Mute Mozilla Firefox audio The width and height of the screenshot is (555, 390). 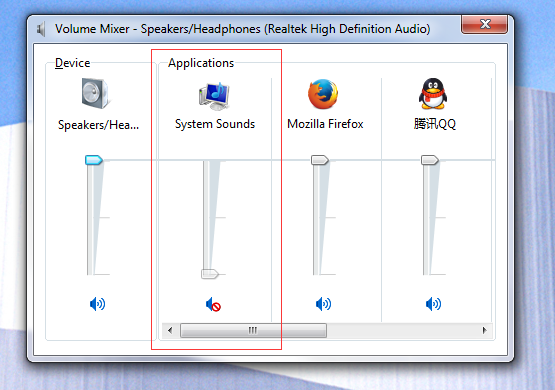click(x=323, y=304)
